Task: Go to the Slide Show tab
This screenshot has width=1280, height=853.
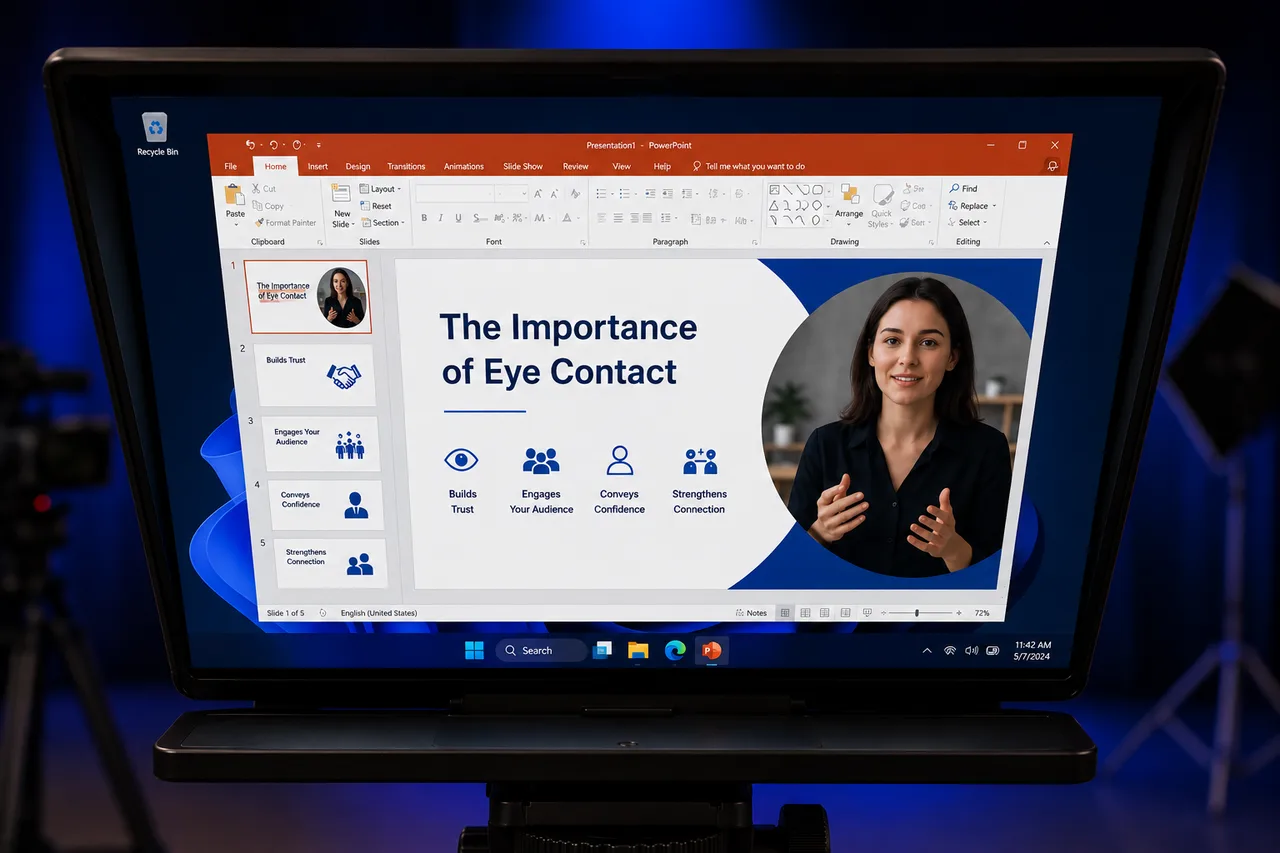Action: tap(523, 167)
